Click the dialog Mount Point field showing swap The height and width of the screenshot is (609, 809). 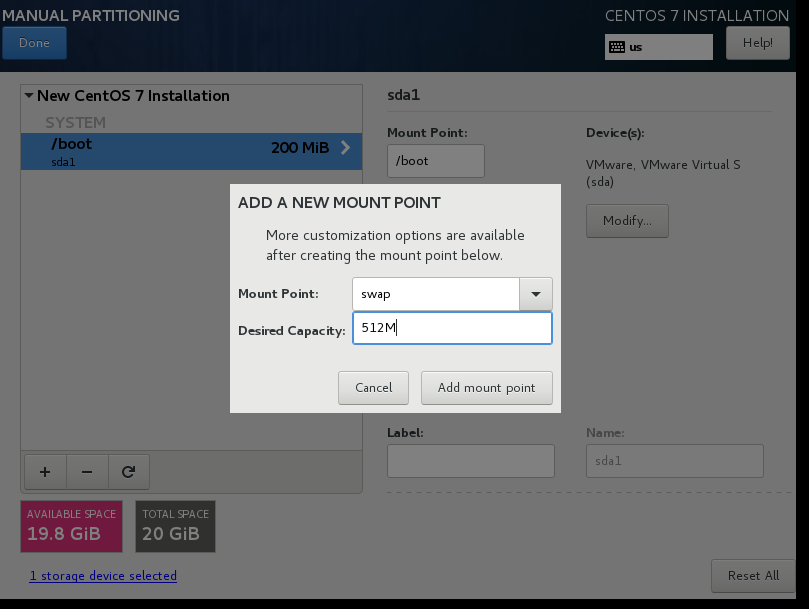click(436, 294)
